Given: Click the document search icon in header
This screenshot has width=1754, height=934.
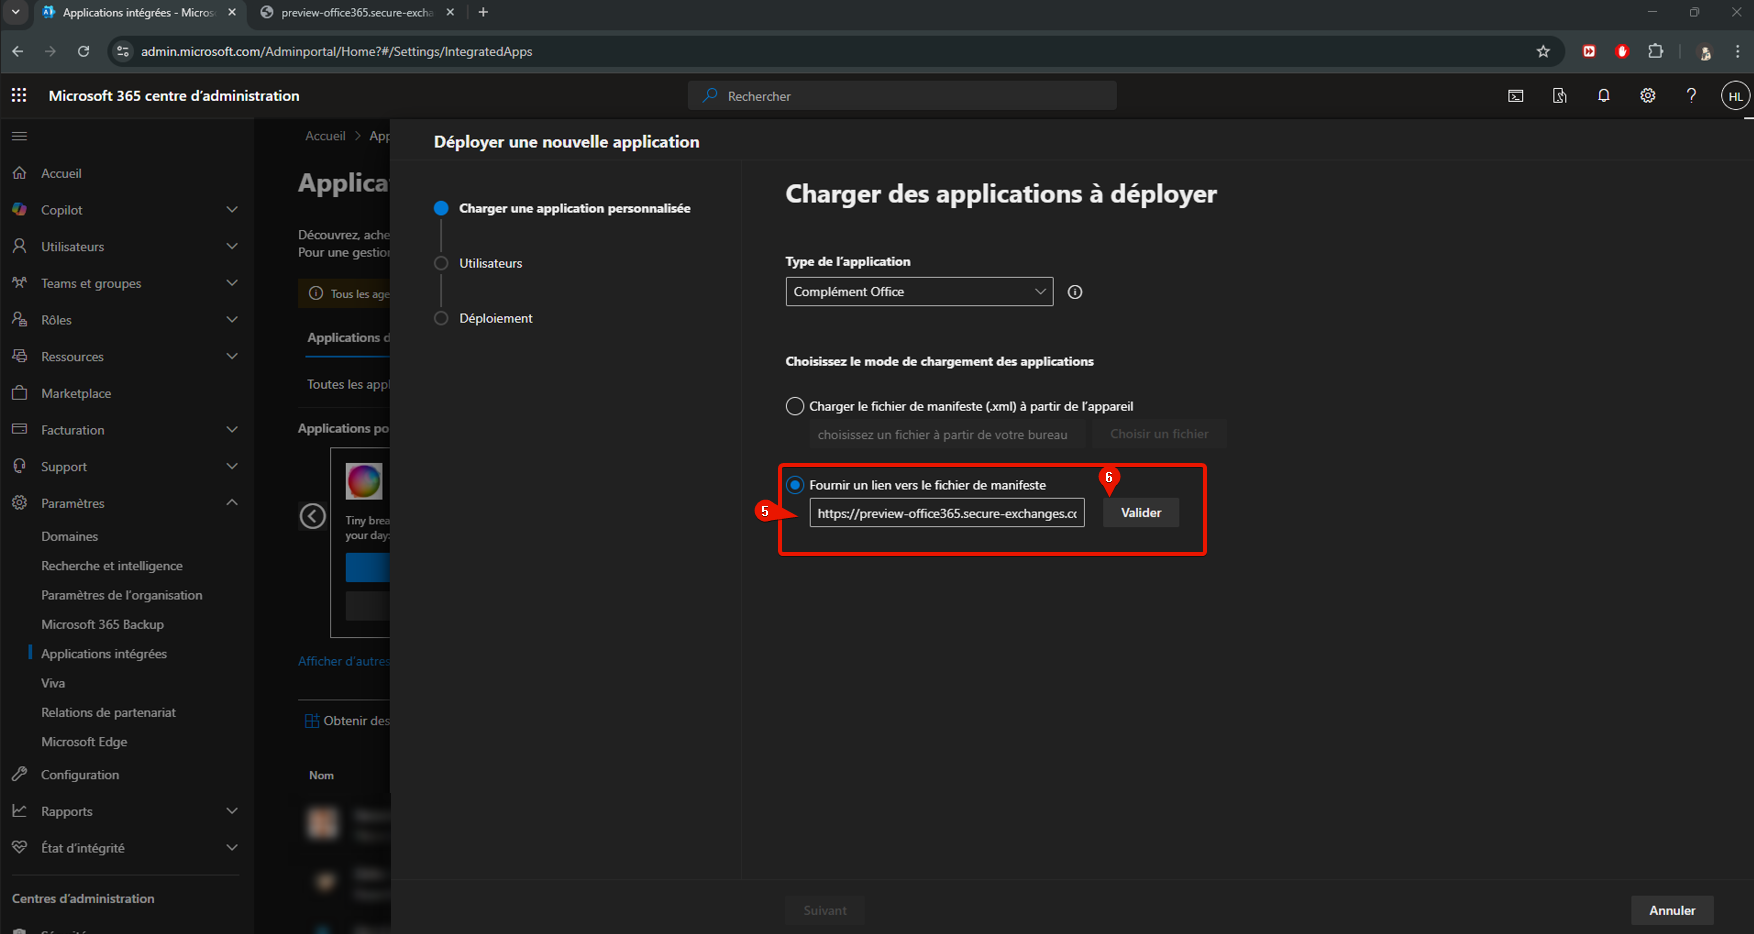Looking at the screenshot, I should point(1560,96).
